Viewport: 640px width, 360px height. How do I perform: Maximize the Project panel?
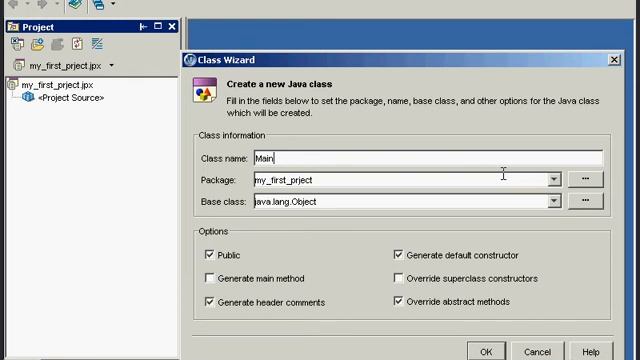158,26
